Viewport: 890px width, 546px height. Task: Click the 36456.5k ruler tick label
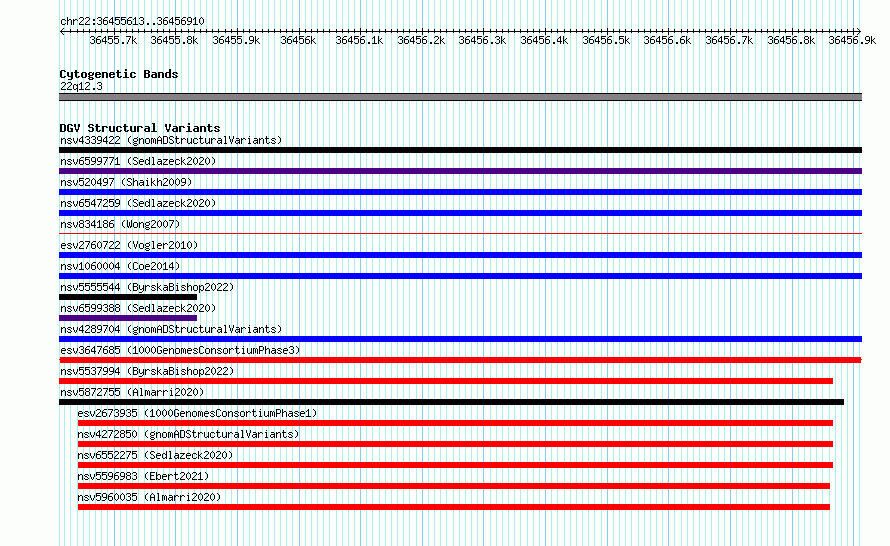[x=606, y=40]
